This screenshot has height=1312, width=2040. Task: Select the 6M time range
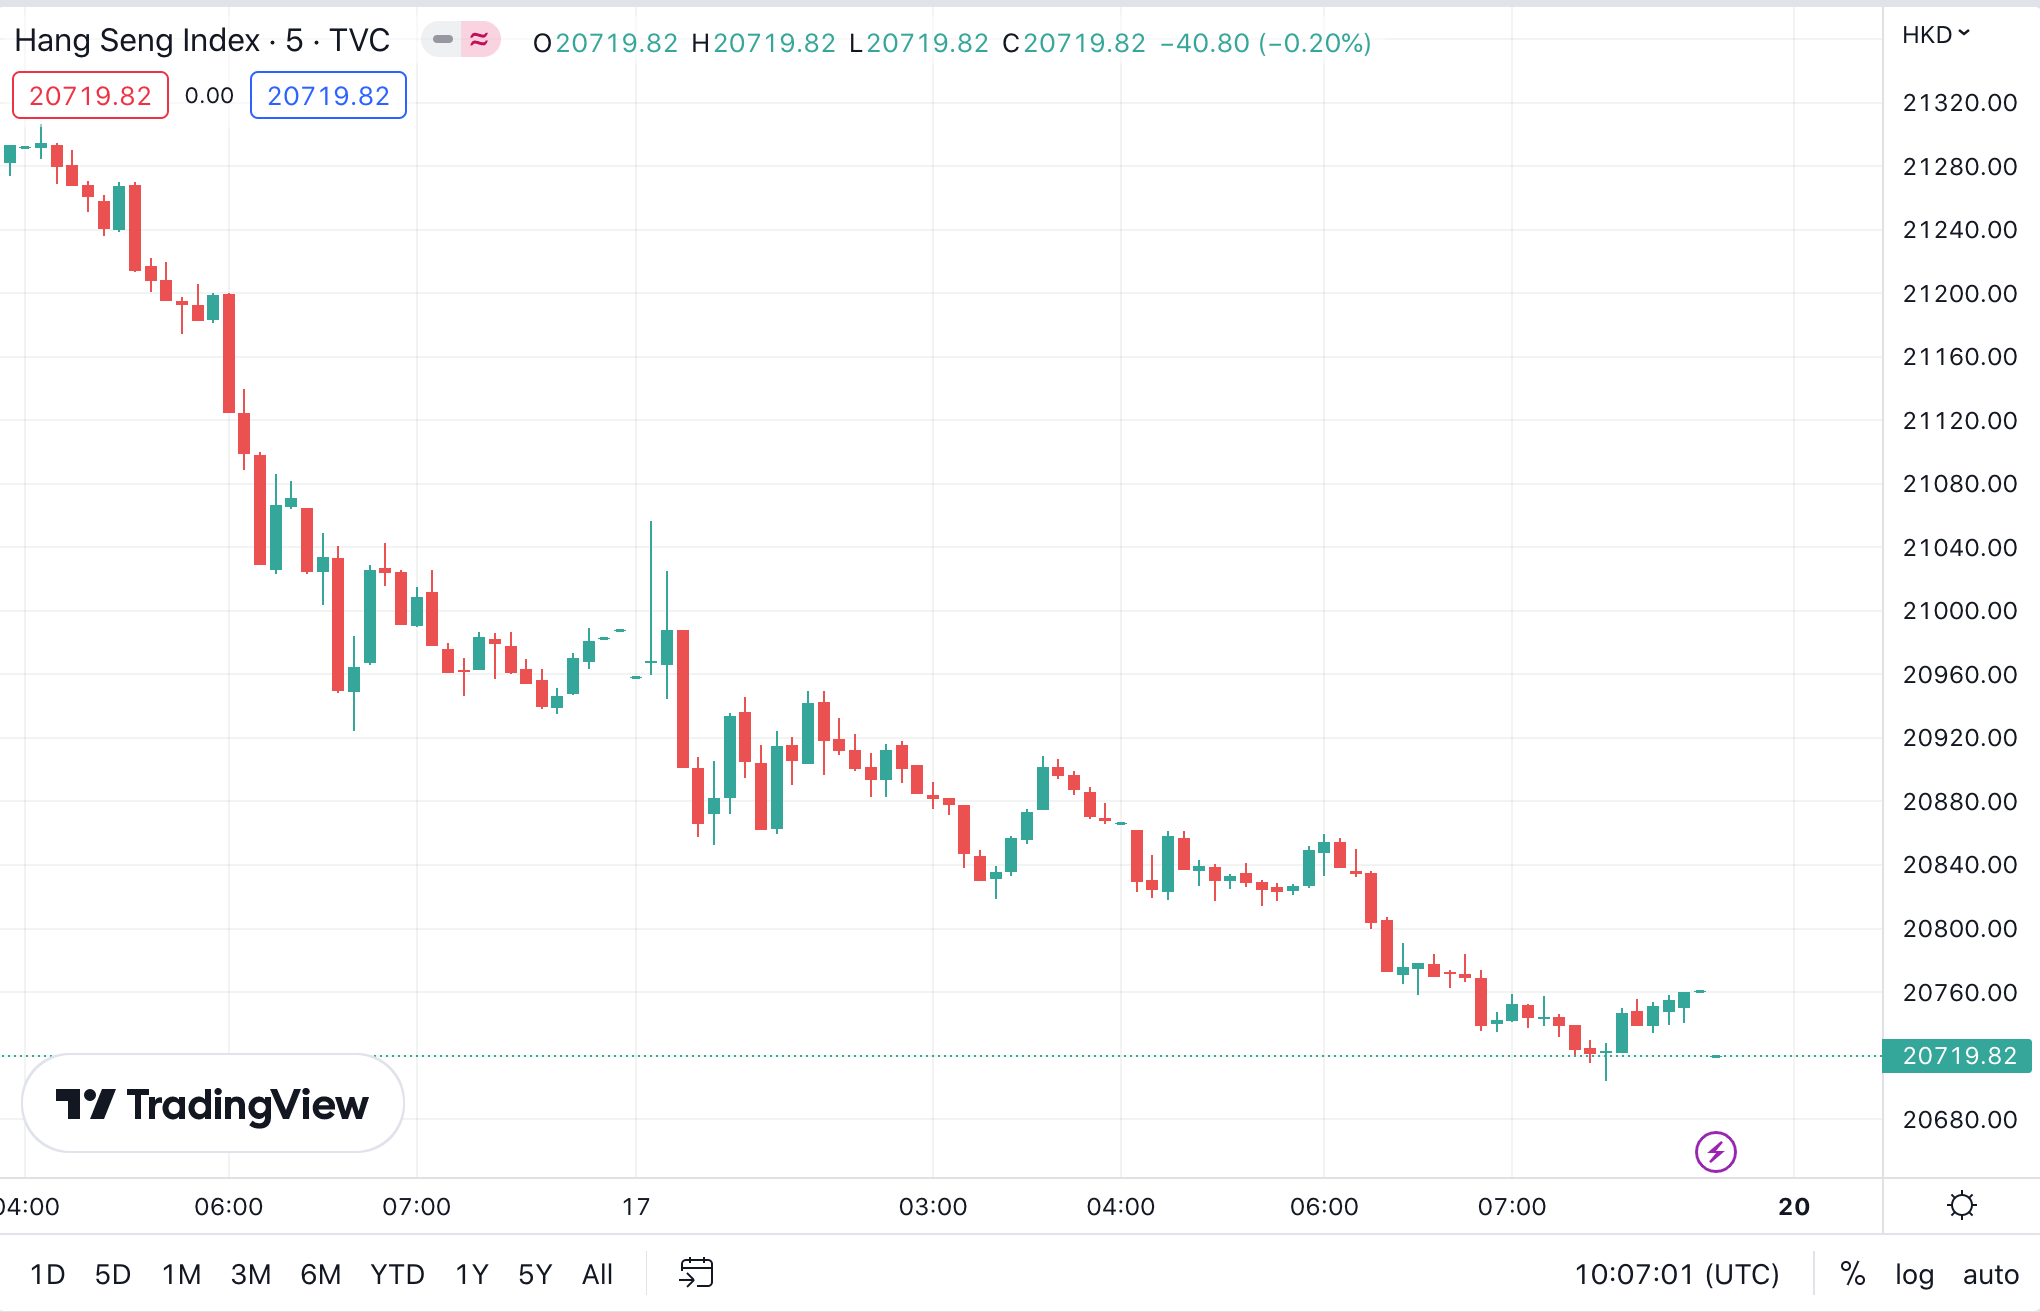coord(321,1274)
